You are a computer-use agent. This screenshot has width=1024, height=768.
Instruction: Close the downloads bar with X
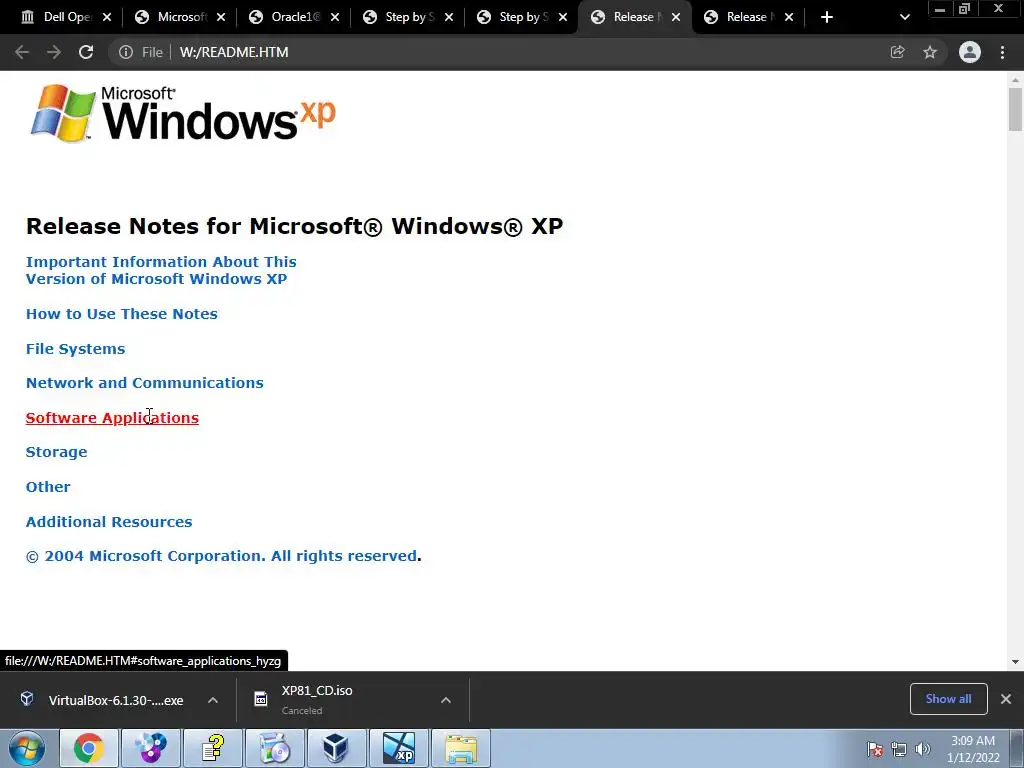(1006, 699)
